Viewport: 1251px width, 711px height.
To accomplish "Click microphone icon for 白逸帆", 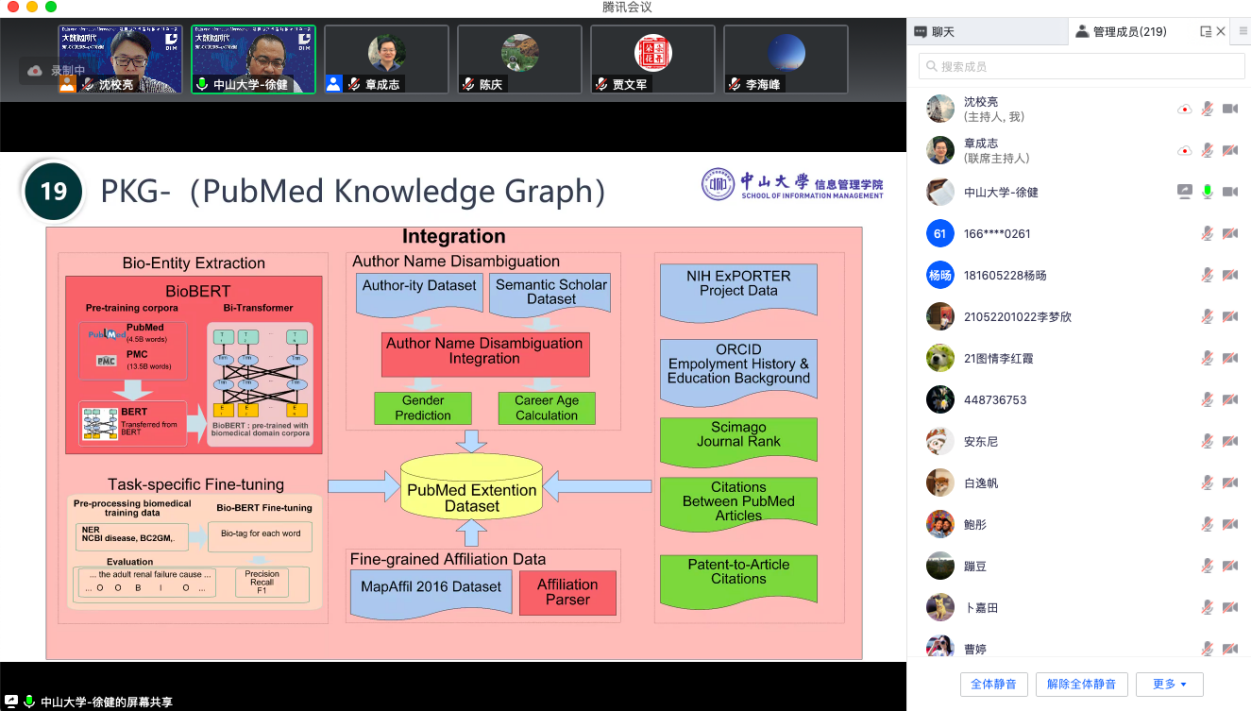I will (1208, 483).
